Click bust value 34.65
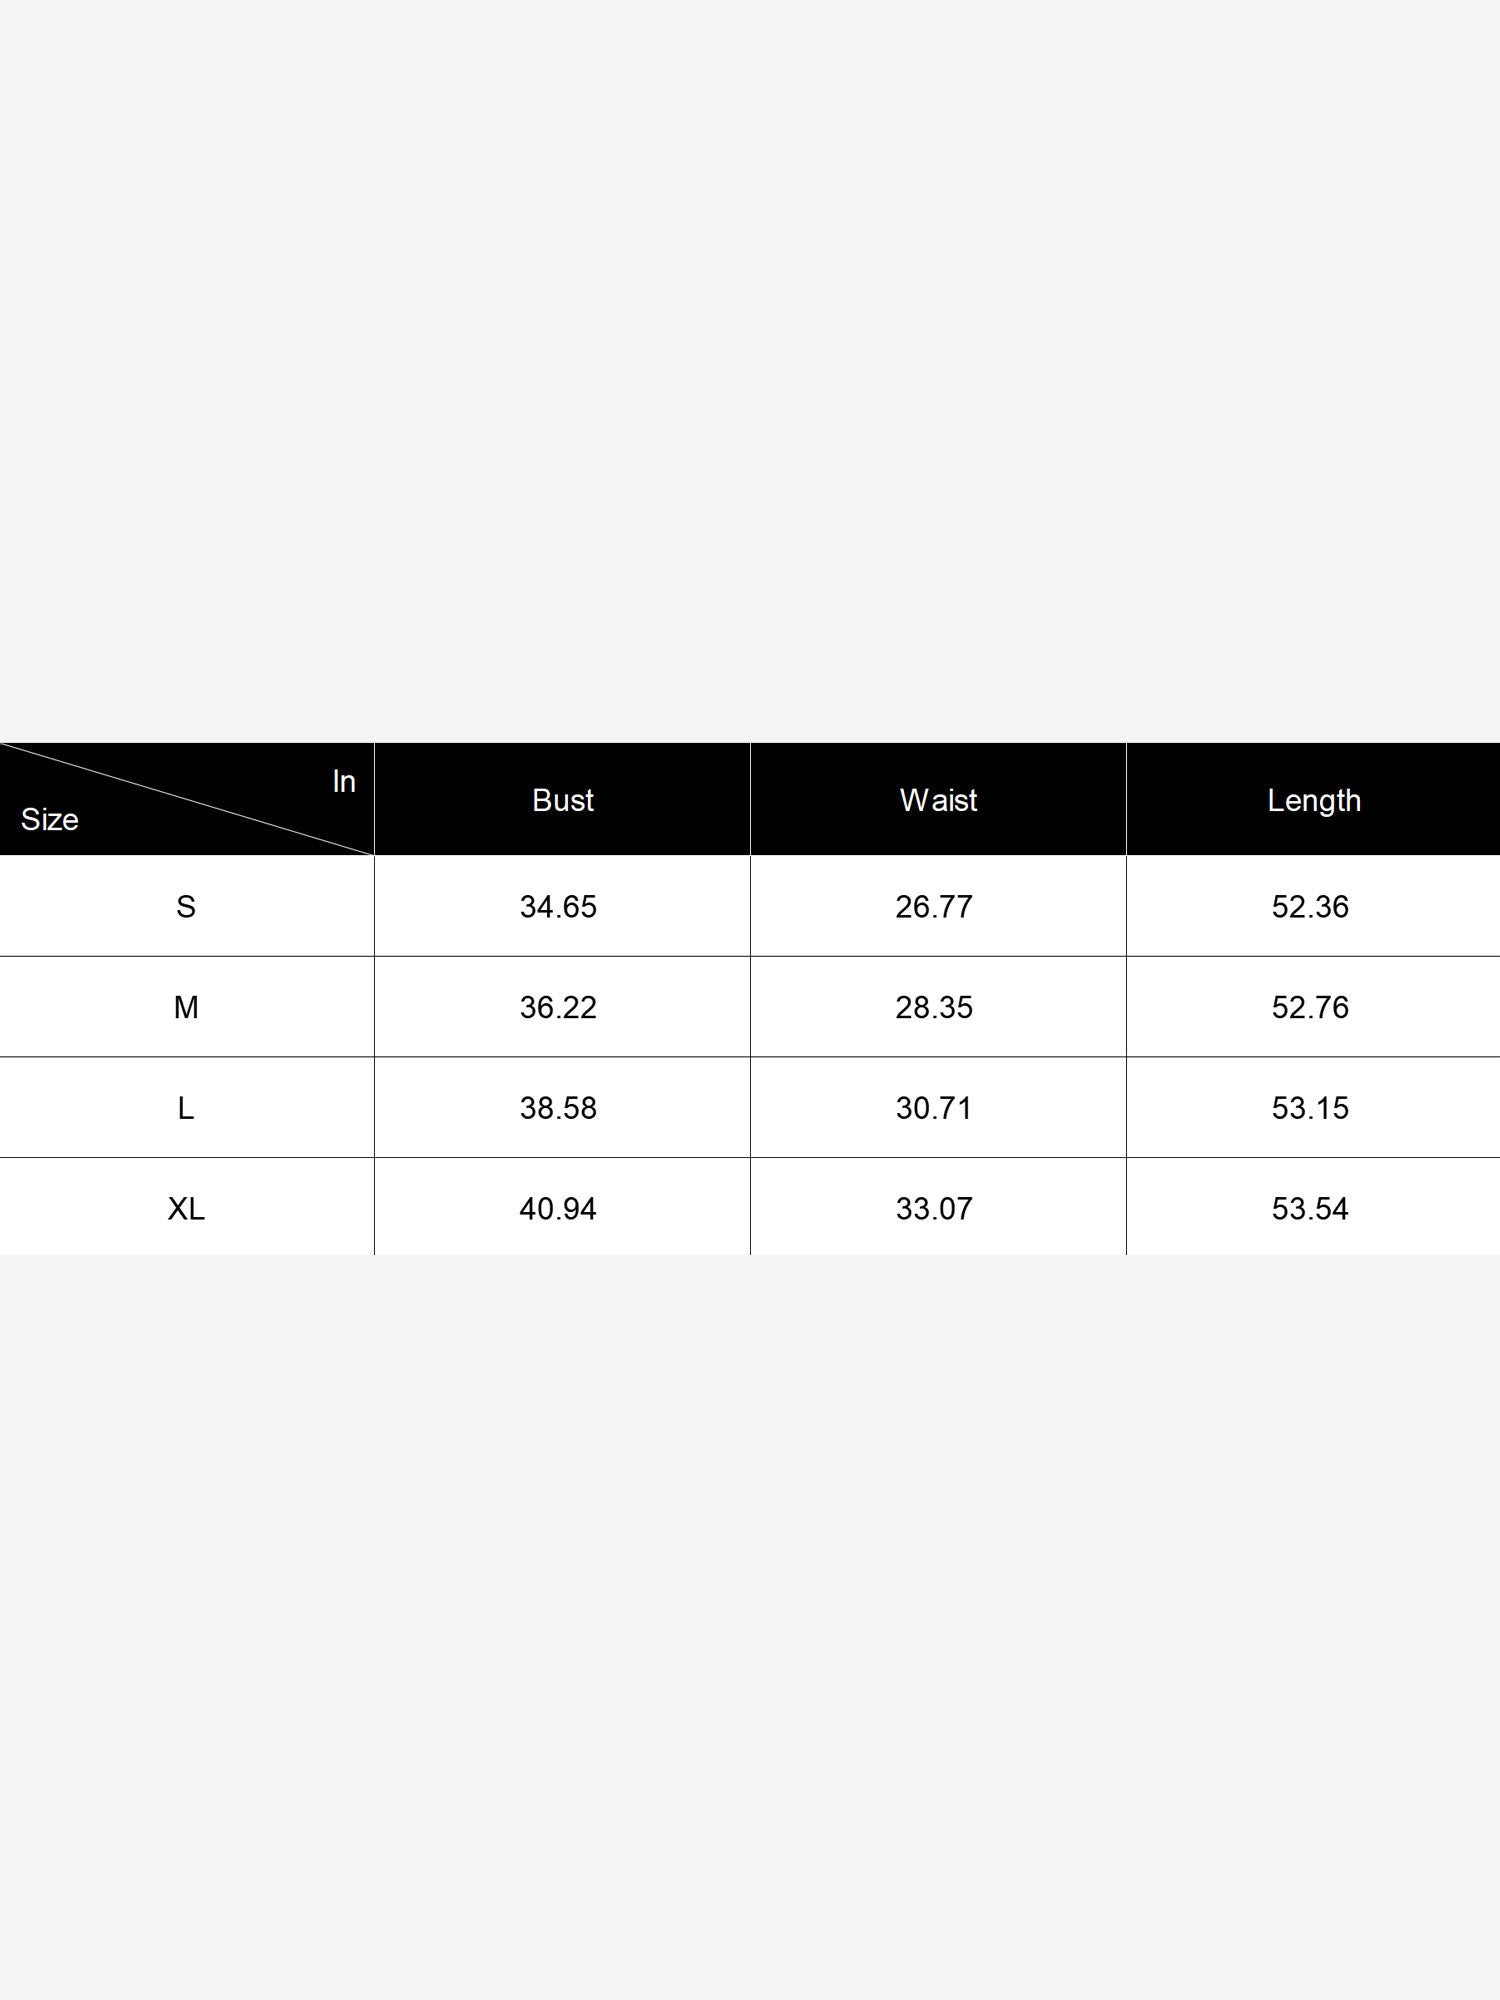This screenshot has width=1500, height=2000. click(x=558, y=906)
